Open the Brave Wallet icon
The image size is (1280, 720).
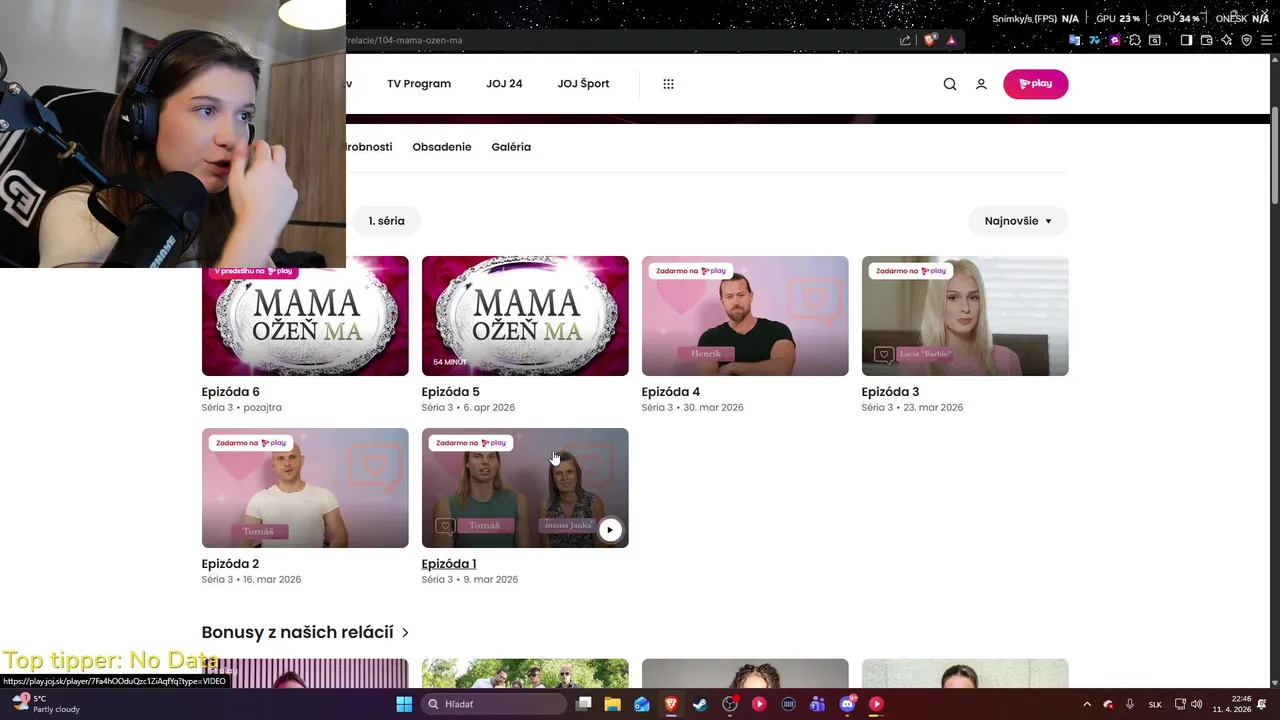point(1206,40)
